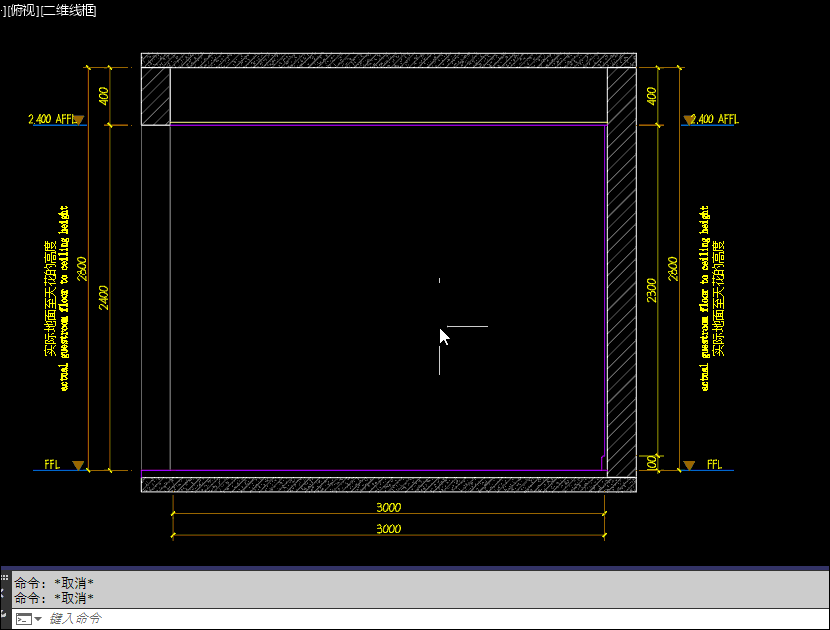Viewport: 830px width, 630px height.
Task: Click the command line recent-commands icon
Action: pyautogui.click(x=22, y=619)
